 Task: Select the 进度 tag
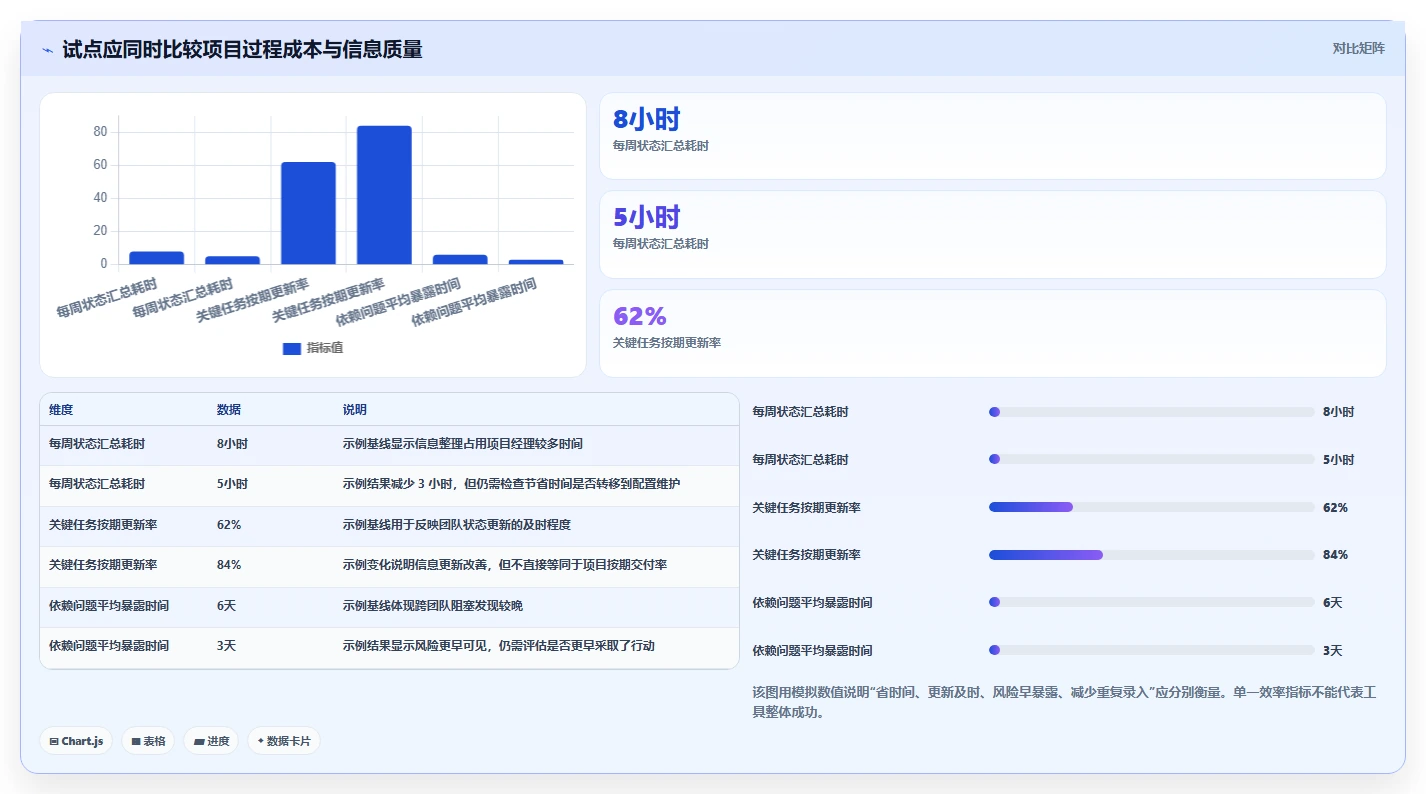click(x=211, y=741)
